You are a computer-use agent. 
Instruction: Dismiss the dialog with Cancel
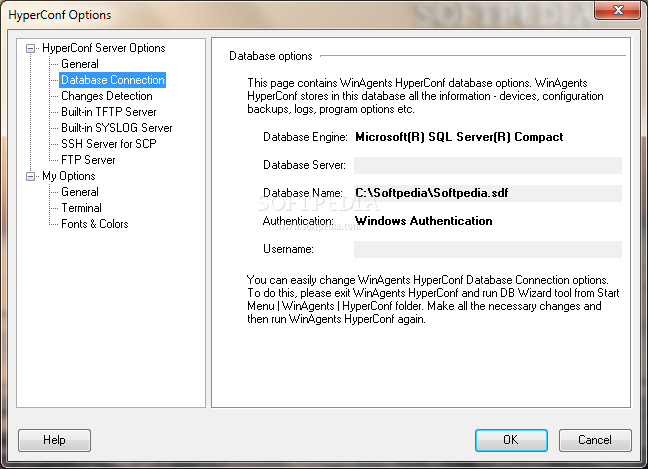(595, 440)
